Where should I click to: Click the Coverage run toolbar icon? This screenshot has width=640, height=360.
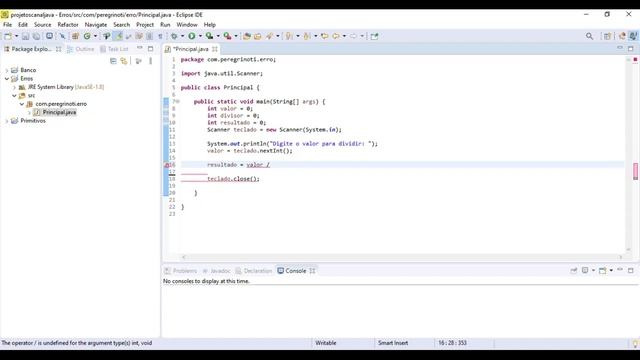209,36
